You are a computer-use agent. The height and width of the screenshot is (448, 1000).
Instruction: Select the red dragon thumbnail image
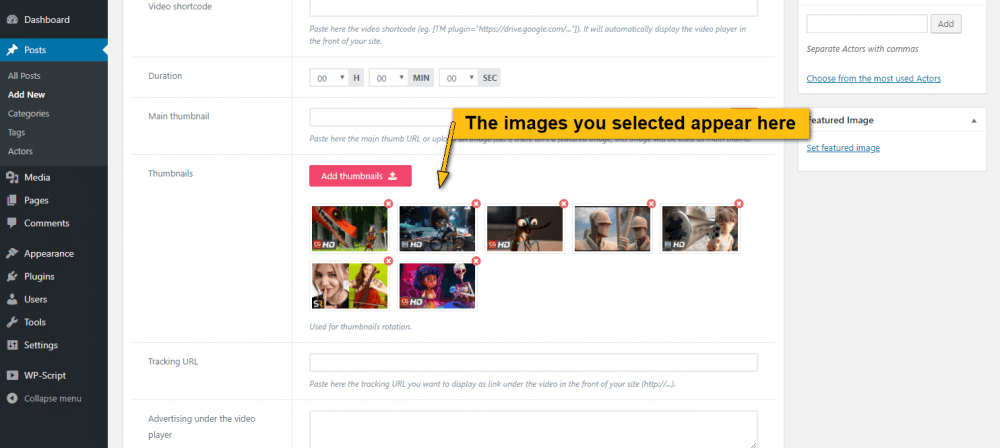coord(349,228)
